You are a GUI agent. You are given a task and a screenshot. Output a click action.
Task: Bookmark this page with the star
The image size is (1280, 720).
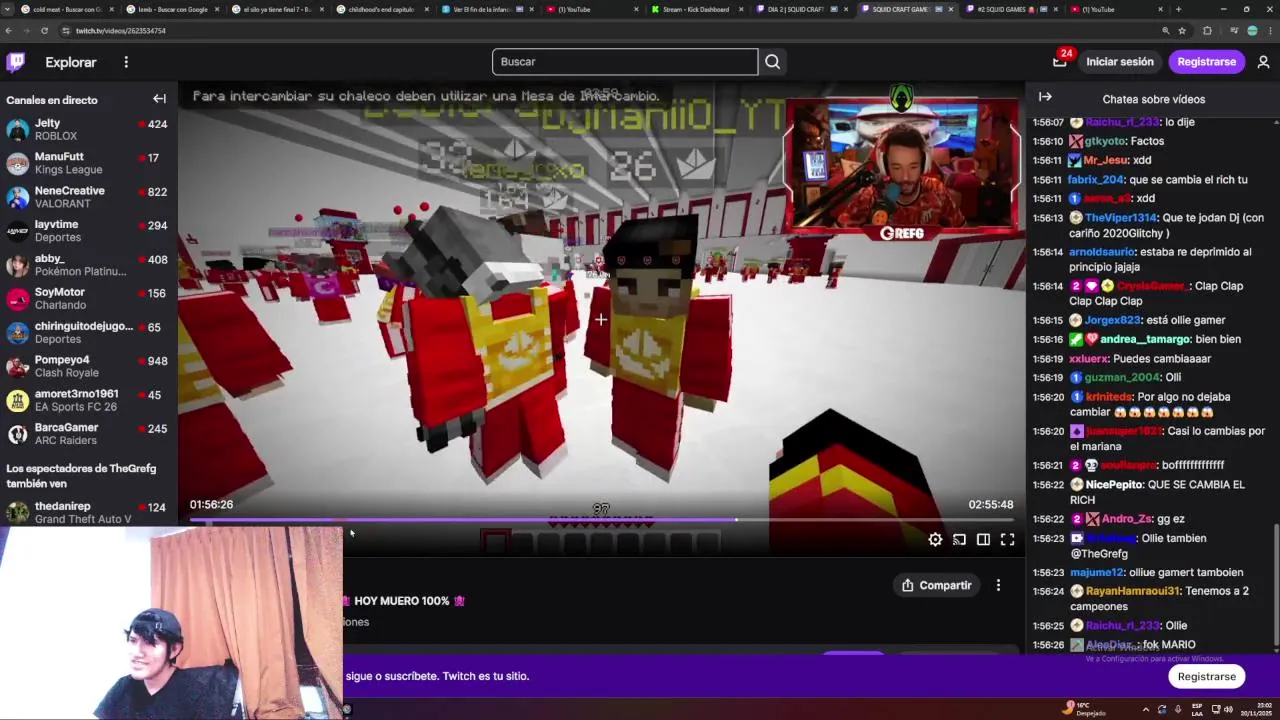click(x=1184, y=31)
